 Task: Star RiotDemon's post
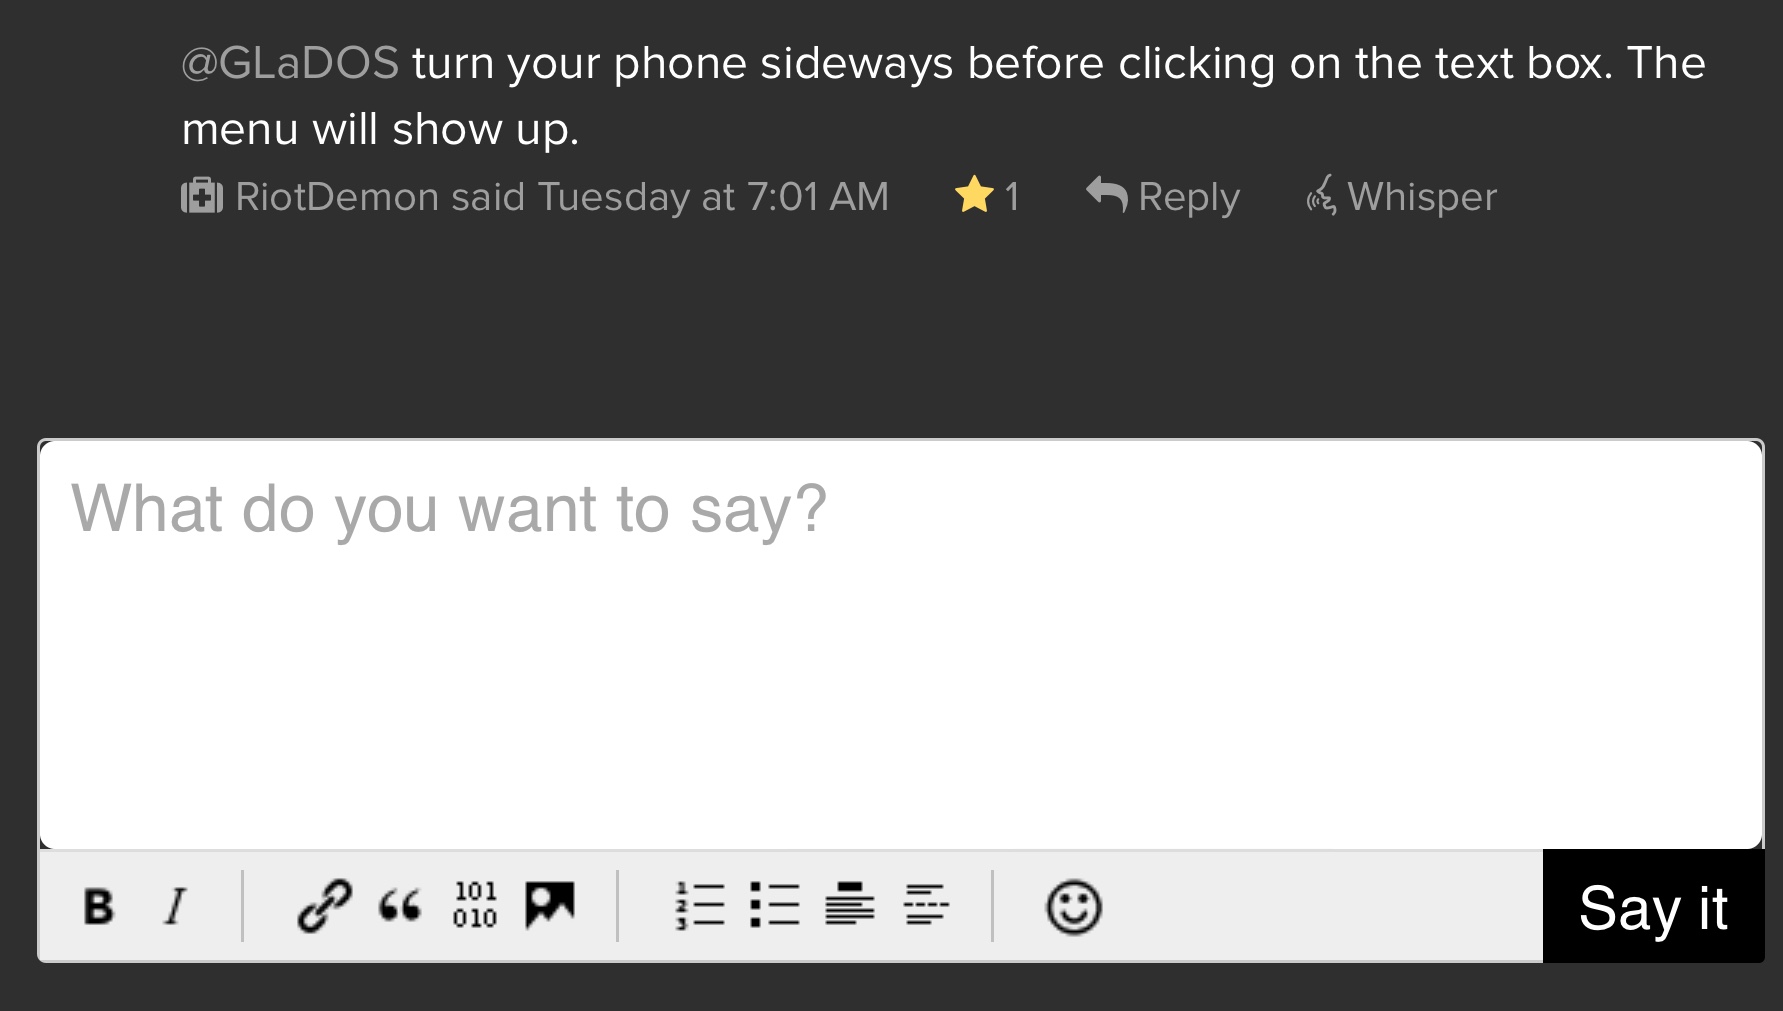[x=974, y=195]
